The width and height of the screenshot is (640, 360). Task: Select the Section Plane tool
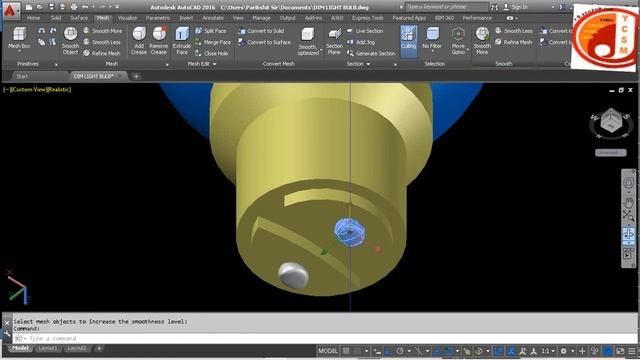[x=334, y=40]
